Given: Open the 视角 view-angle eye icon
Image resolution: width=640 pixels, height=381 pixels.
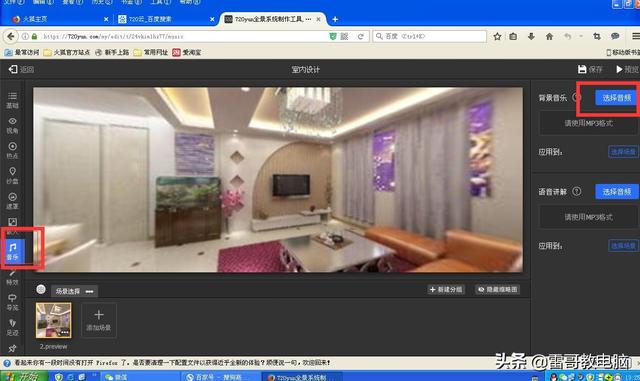Looking at the screenshot, I should click(x=12, y=125).
